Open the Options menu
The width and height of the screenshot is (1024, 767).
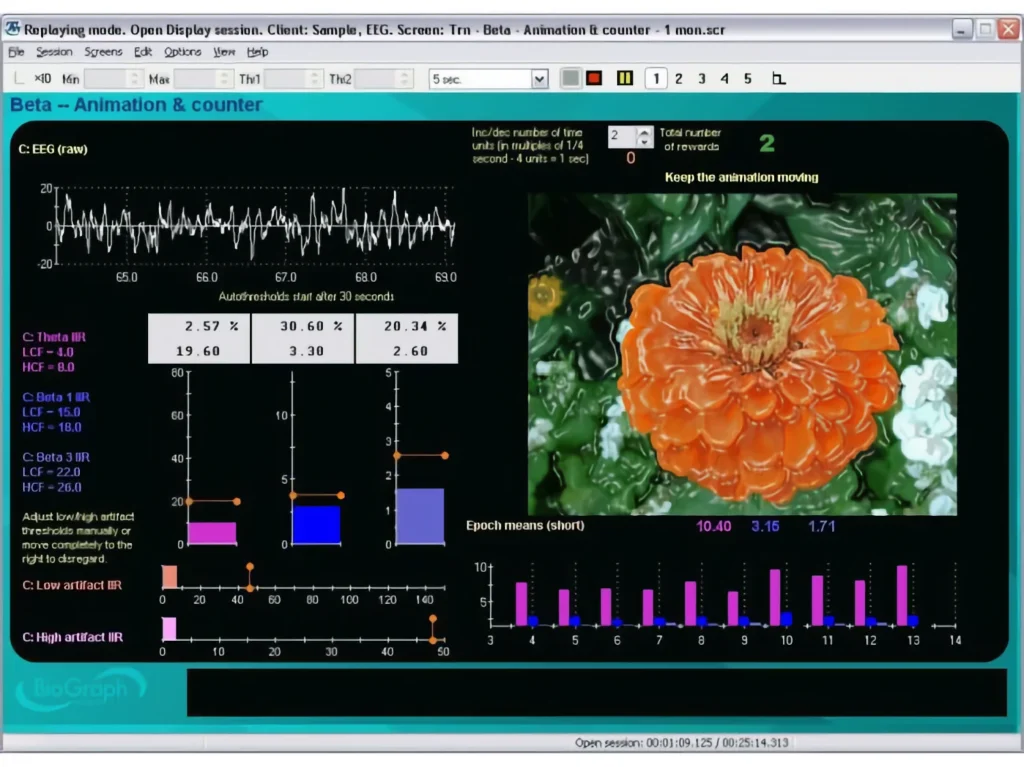[182, 52]
